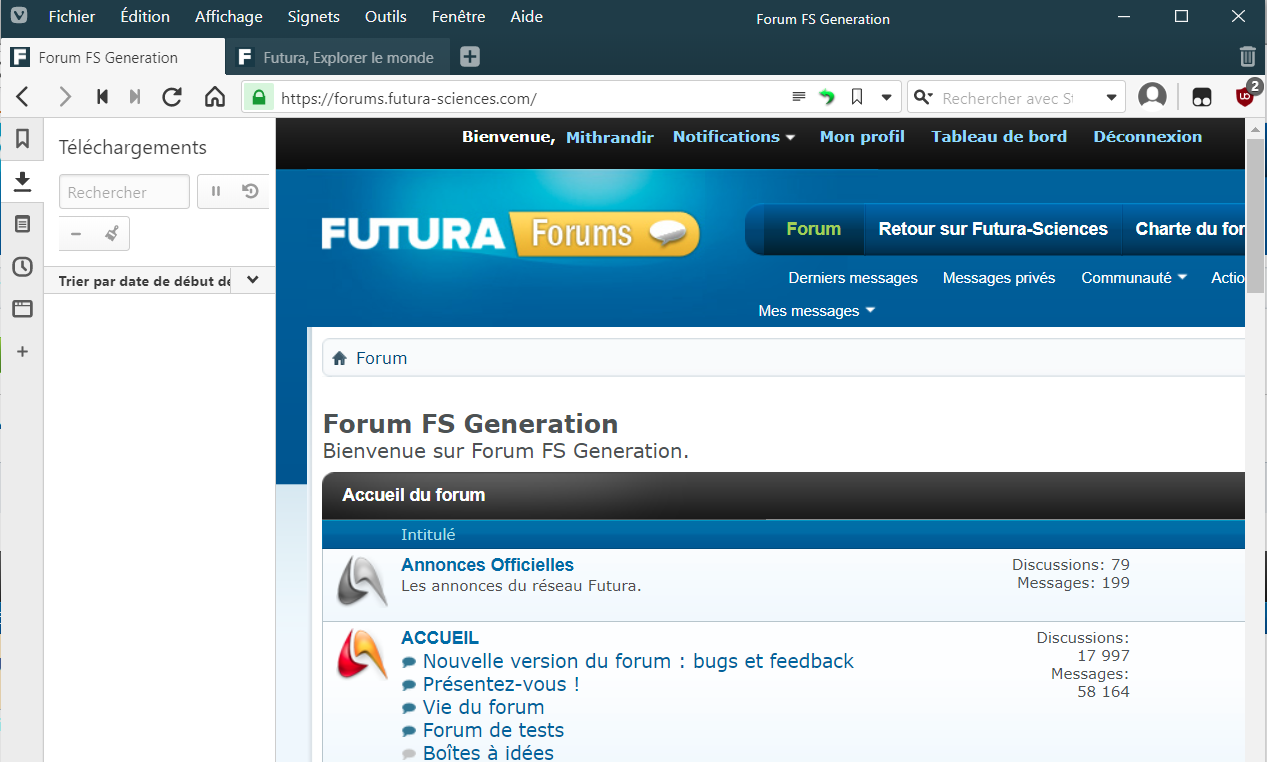Open the Signets menu
The image size is (1267, 762).
point(313,17)
